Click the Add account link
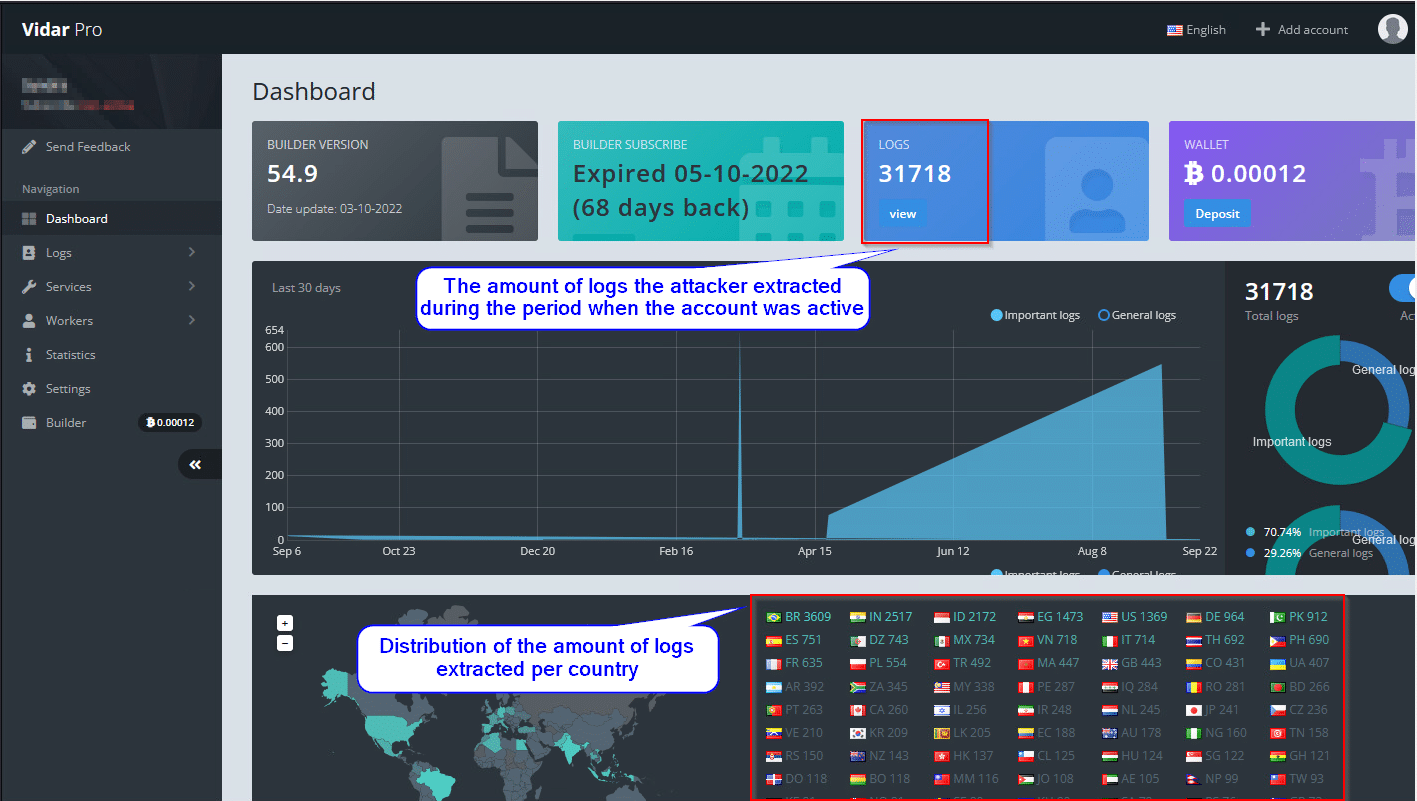1417x801 pixels. coord(1302,30)
